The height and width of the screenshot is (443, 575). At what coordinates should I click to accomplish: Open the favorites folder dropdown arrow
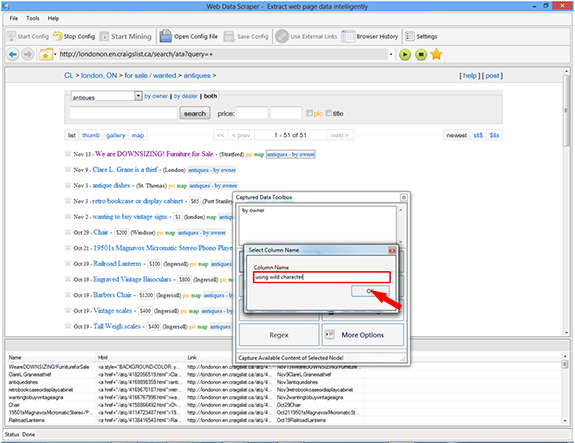pyautogui.click(x=55, y=54)
